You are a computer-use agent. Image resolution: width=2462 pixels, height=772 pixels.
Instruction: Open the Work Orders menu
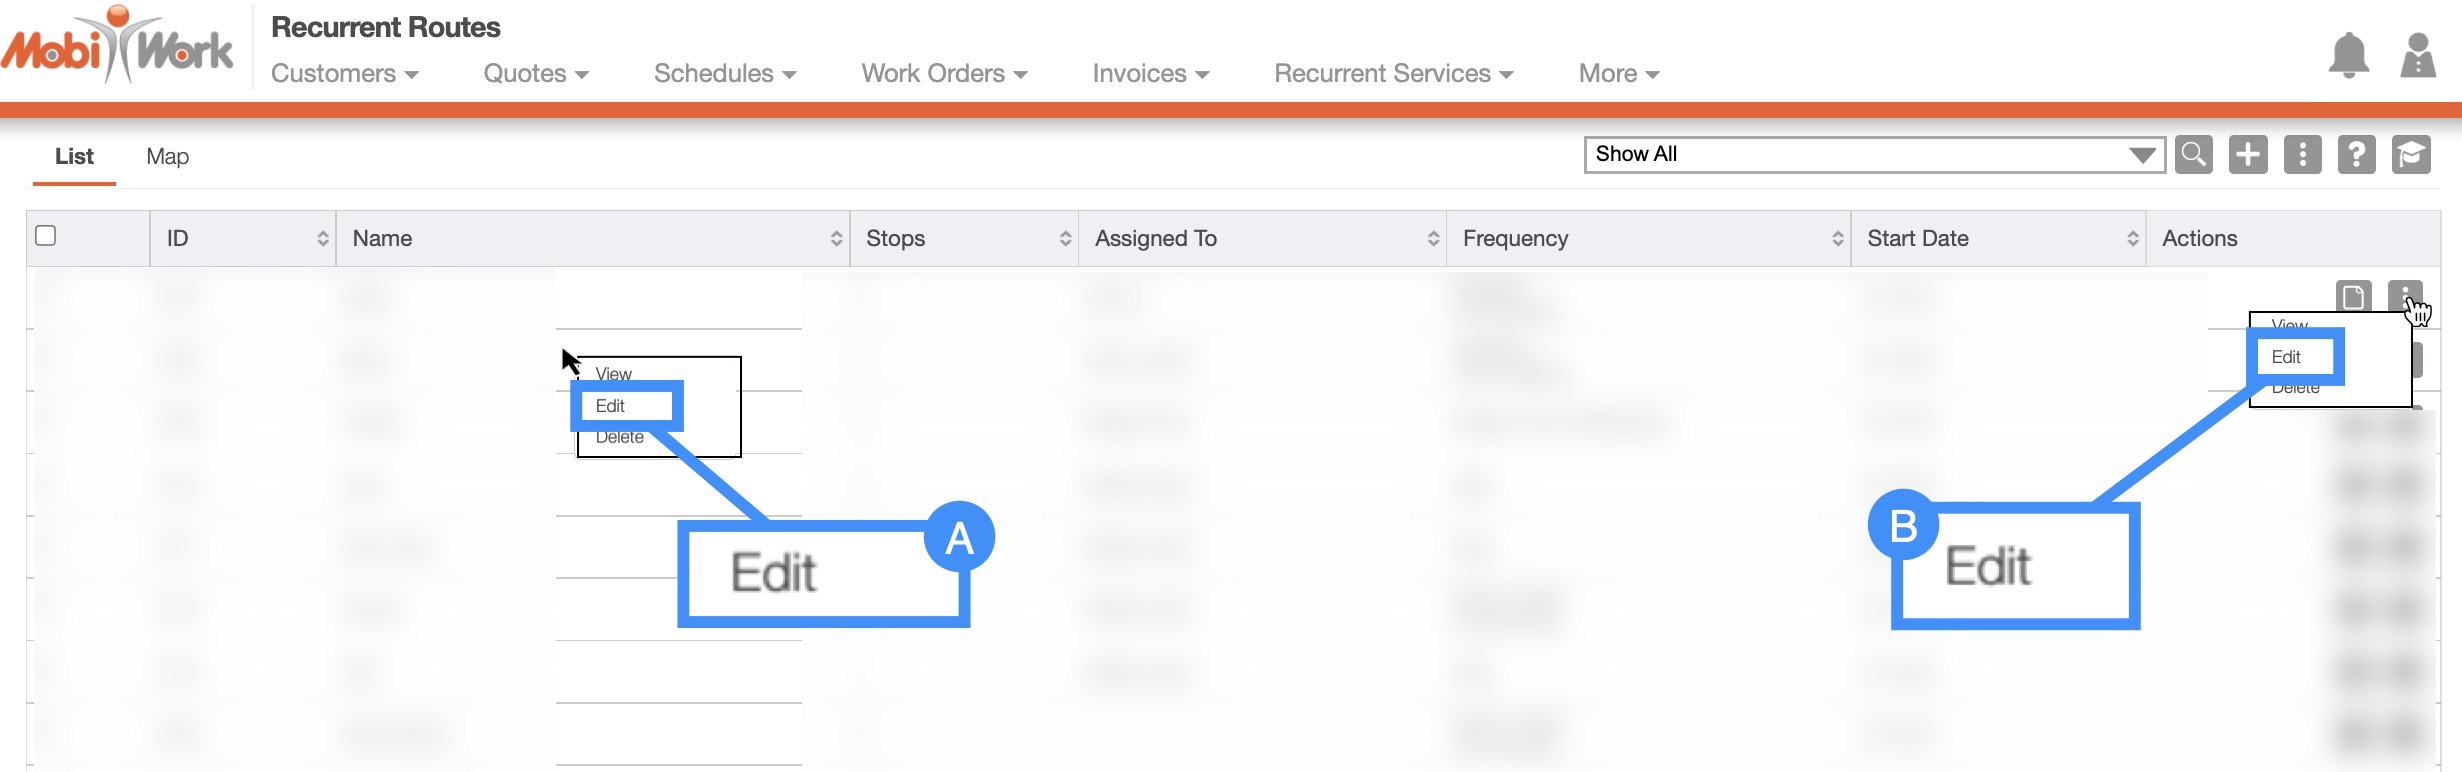point(944,74)
